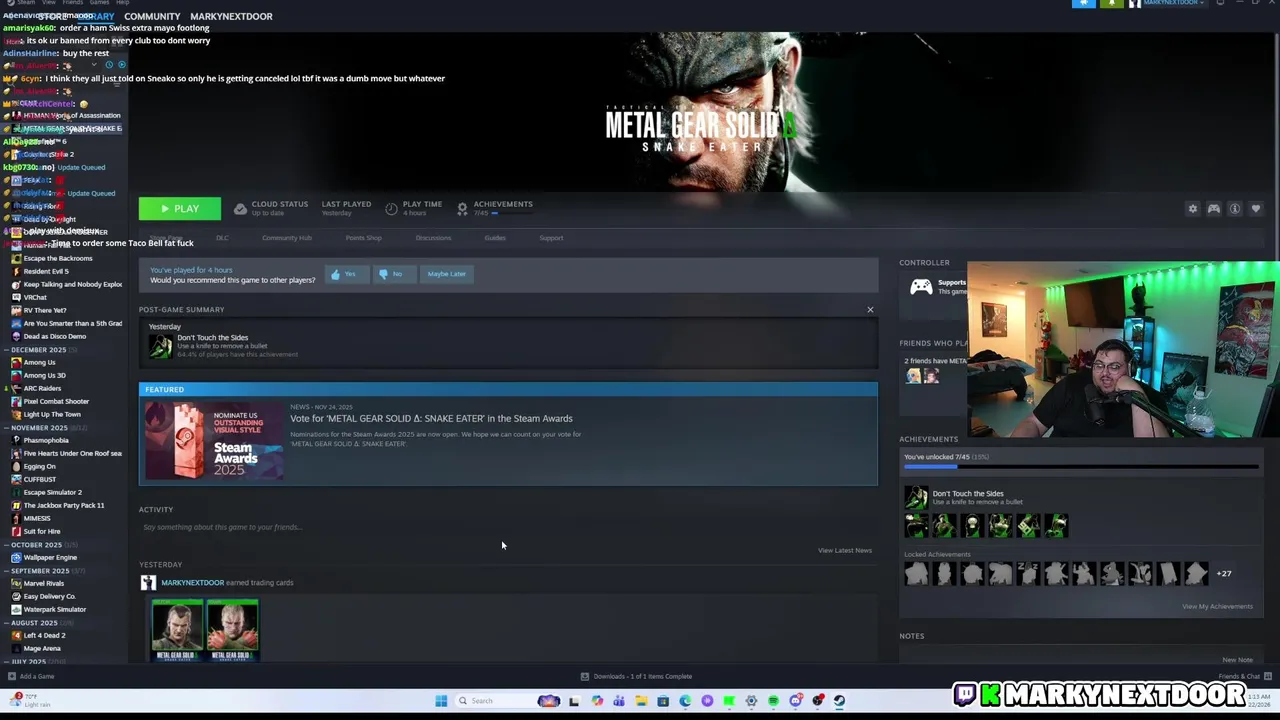Collapse the SEPTEMBER 2025 library group
Viewport: 1280px width, 720px height.
[6, 571]
